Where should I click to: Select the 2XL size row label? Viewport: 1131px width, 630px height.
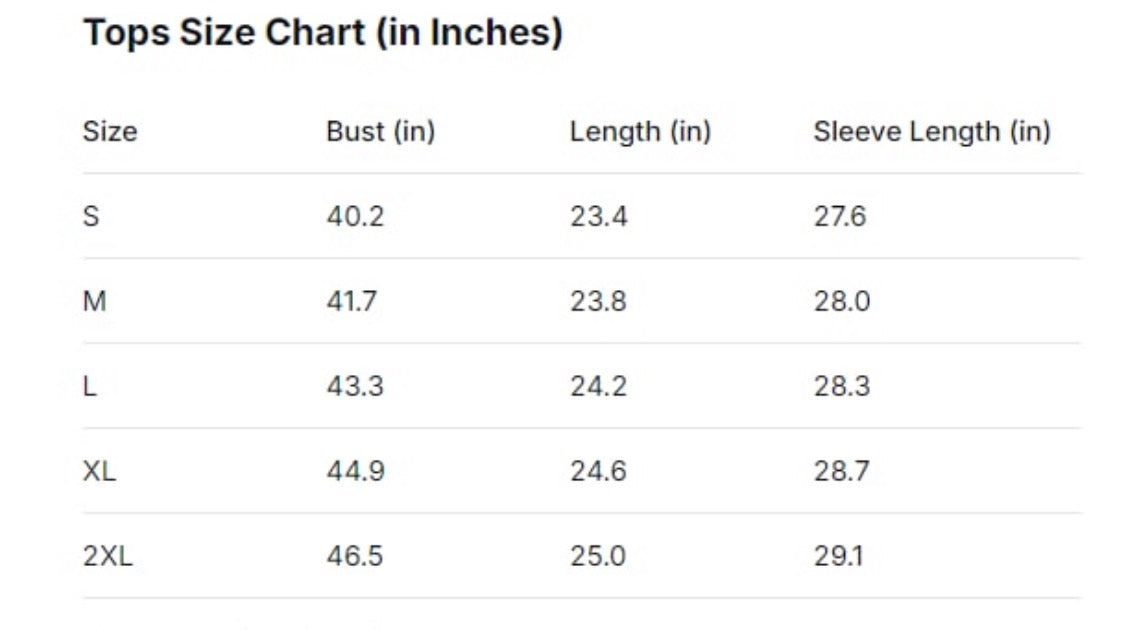point(107,556)
